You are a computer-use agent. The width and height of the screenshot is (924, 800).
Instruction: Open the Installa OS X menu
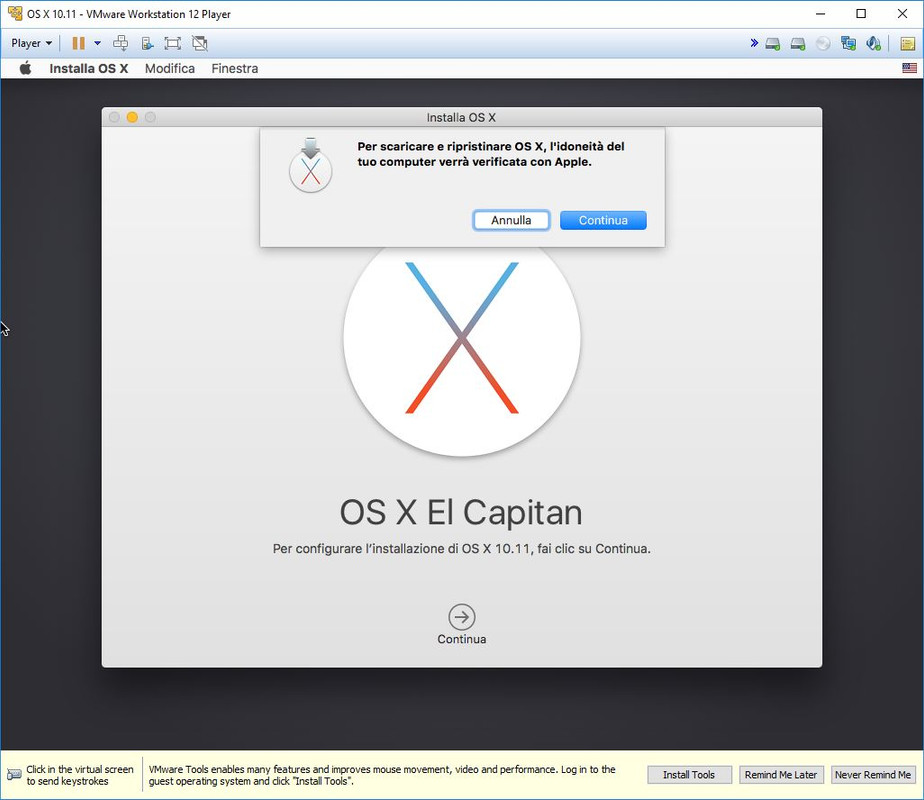89,68
